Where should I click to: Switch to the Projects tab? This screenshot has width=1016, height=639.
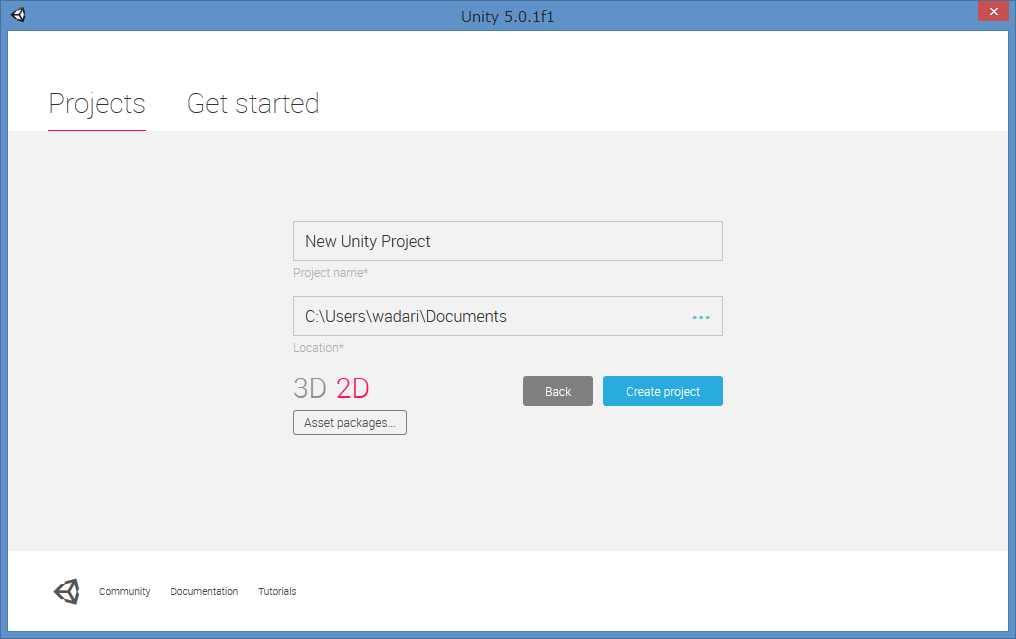(x=97, y=104)
